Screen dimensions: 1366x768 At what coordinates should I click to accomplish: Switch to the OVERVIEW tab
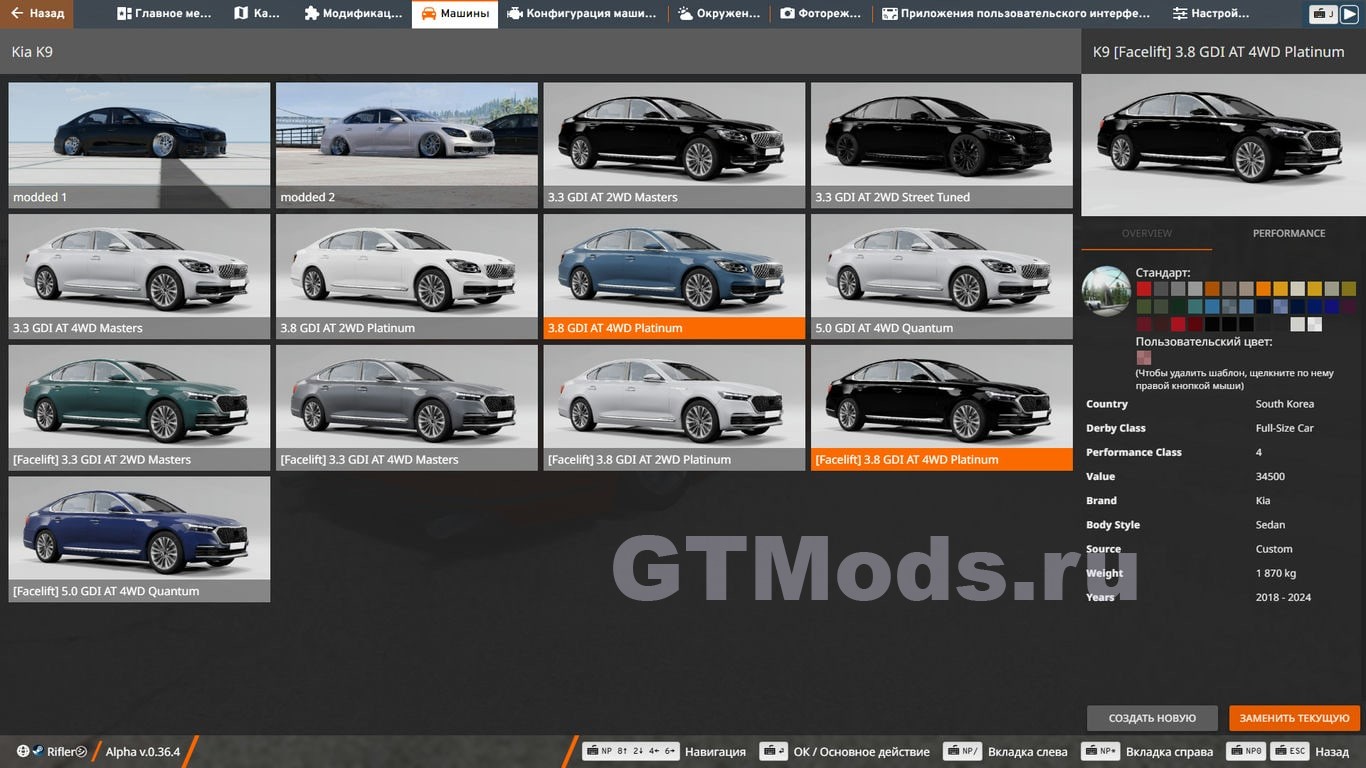(x=1146, y=233)
